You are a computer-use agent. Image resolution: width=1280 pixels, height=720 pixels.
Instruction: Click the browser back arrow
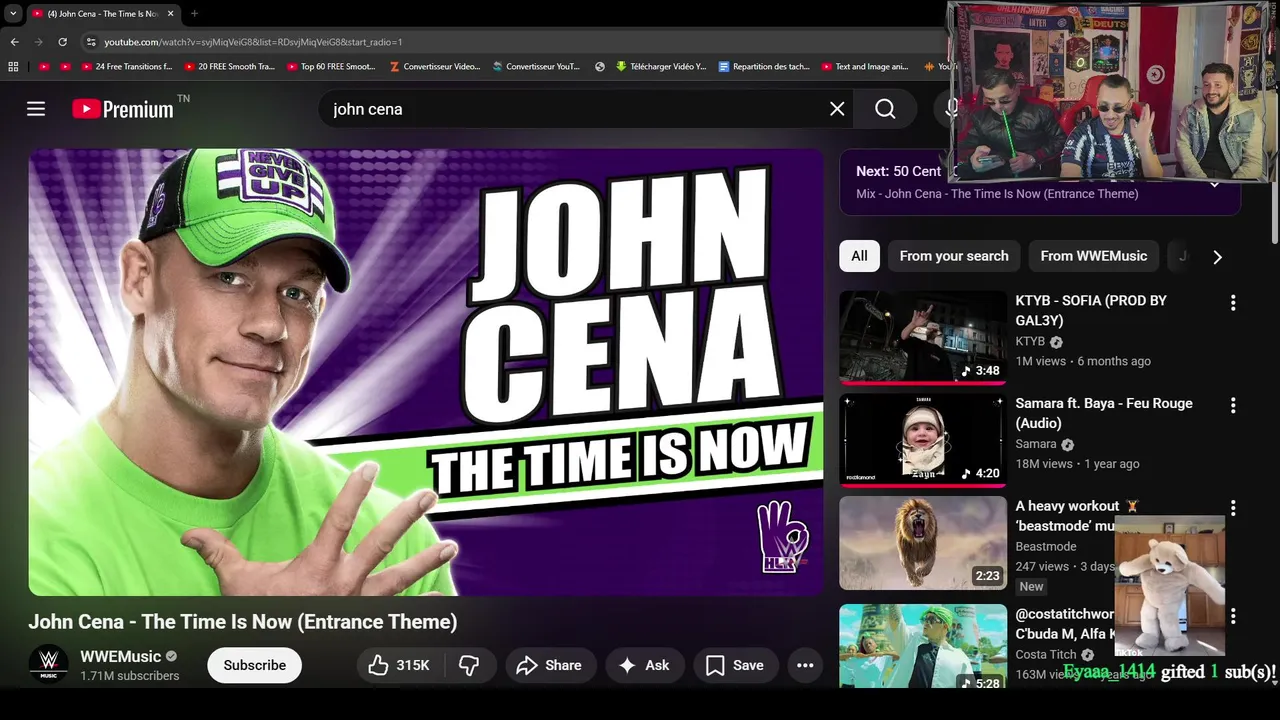[14, 42]
